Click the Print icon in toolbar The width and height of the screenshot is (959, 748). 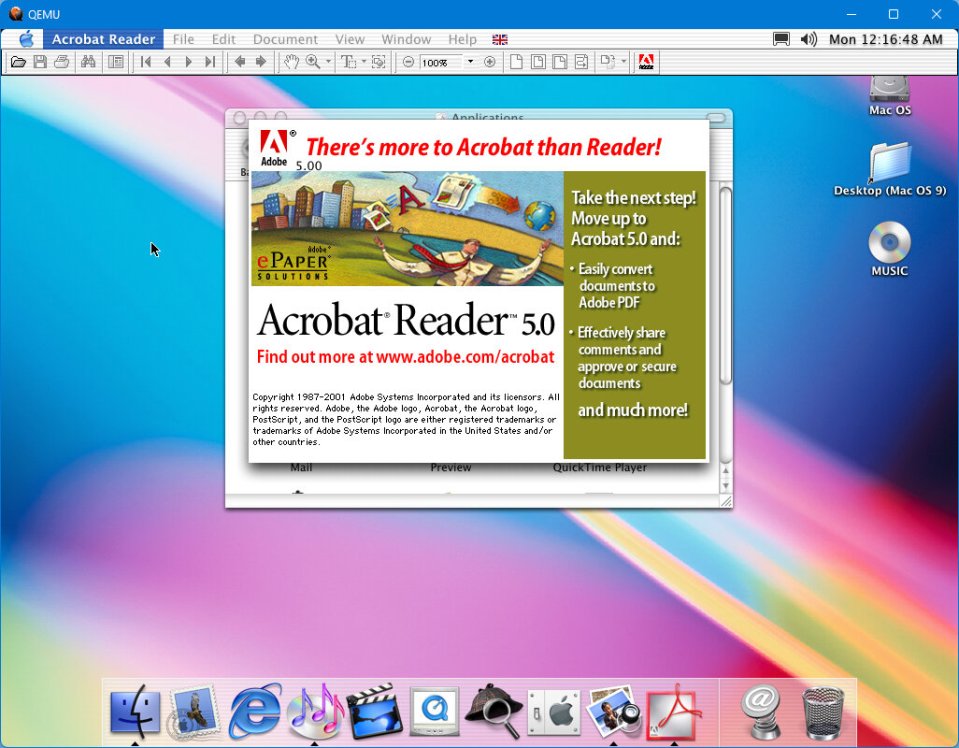62,62
